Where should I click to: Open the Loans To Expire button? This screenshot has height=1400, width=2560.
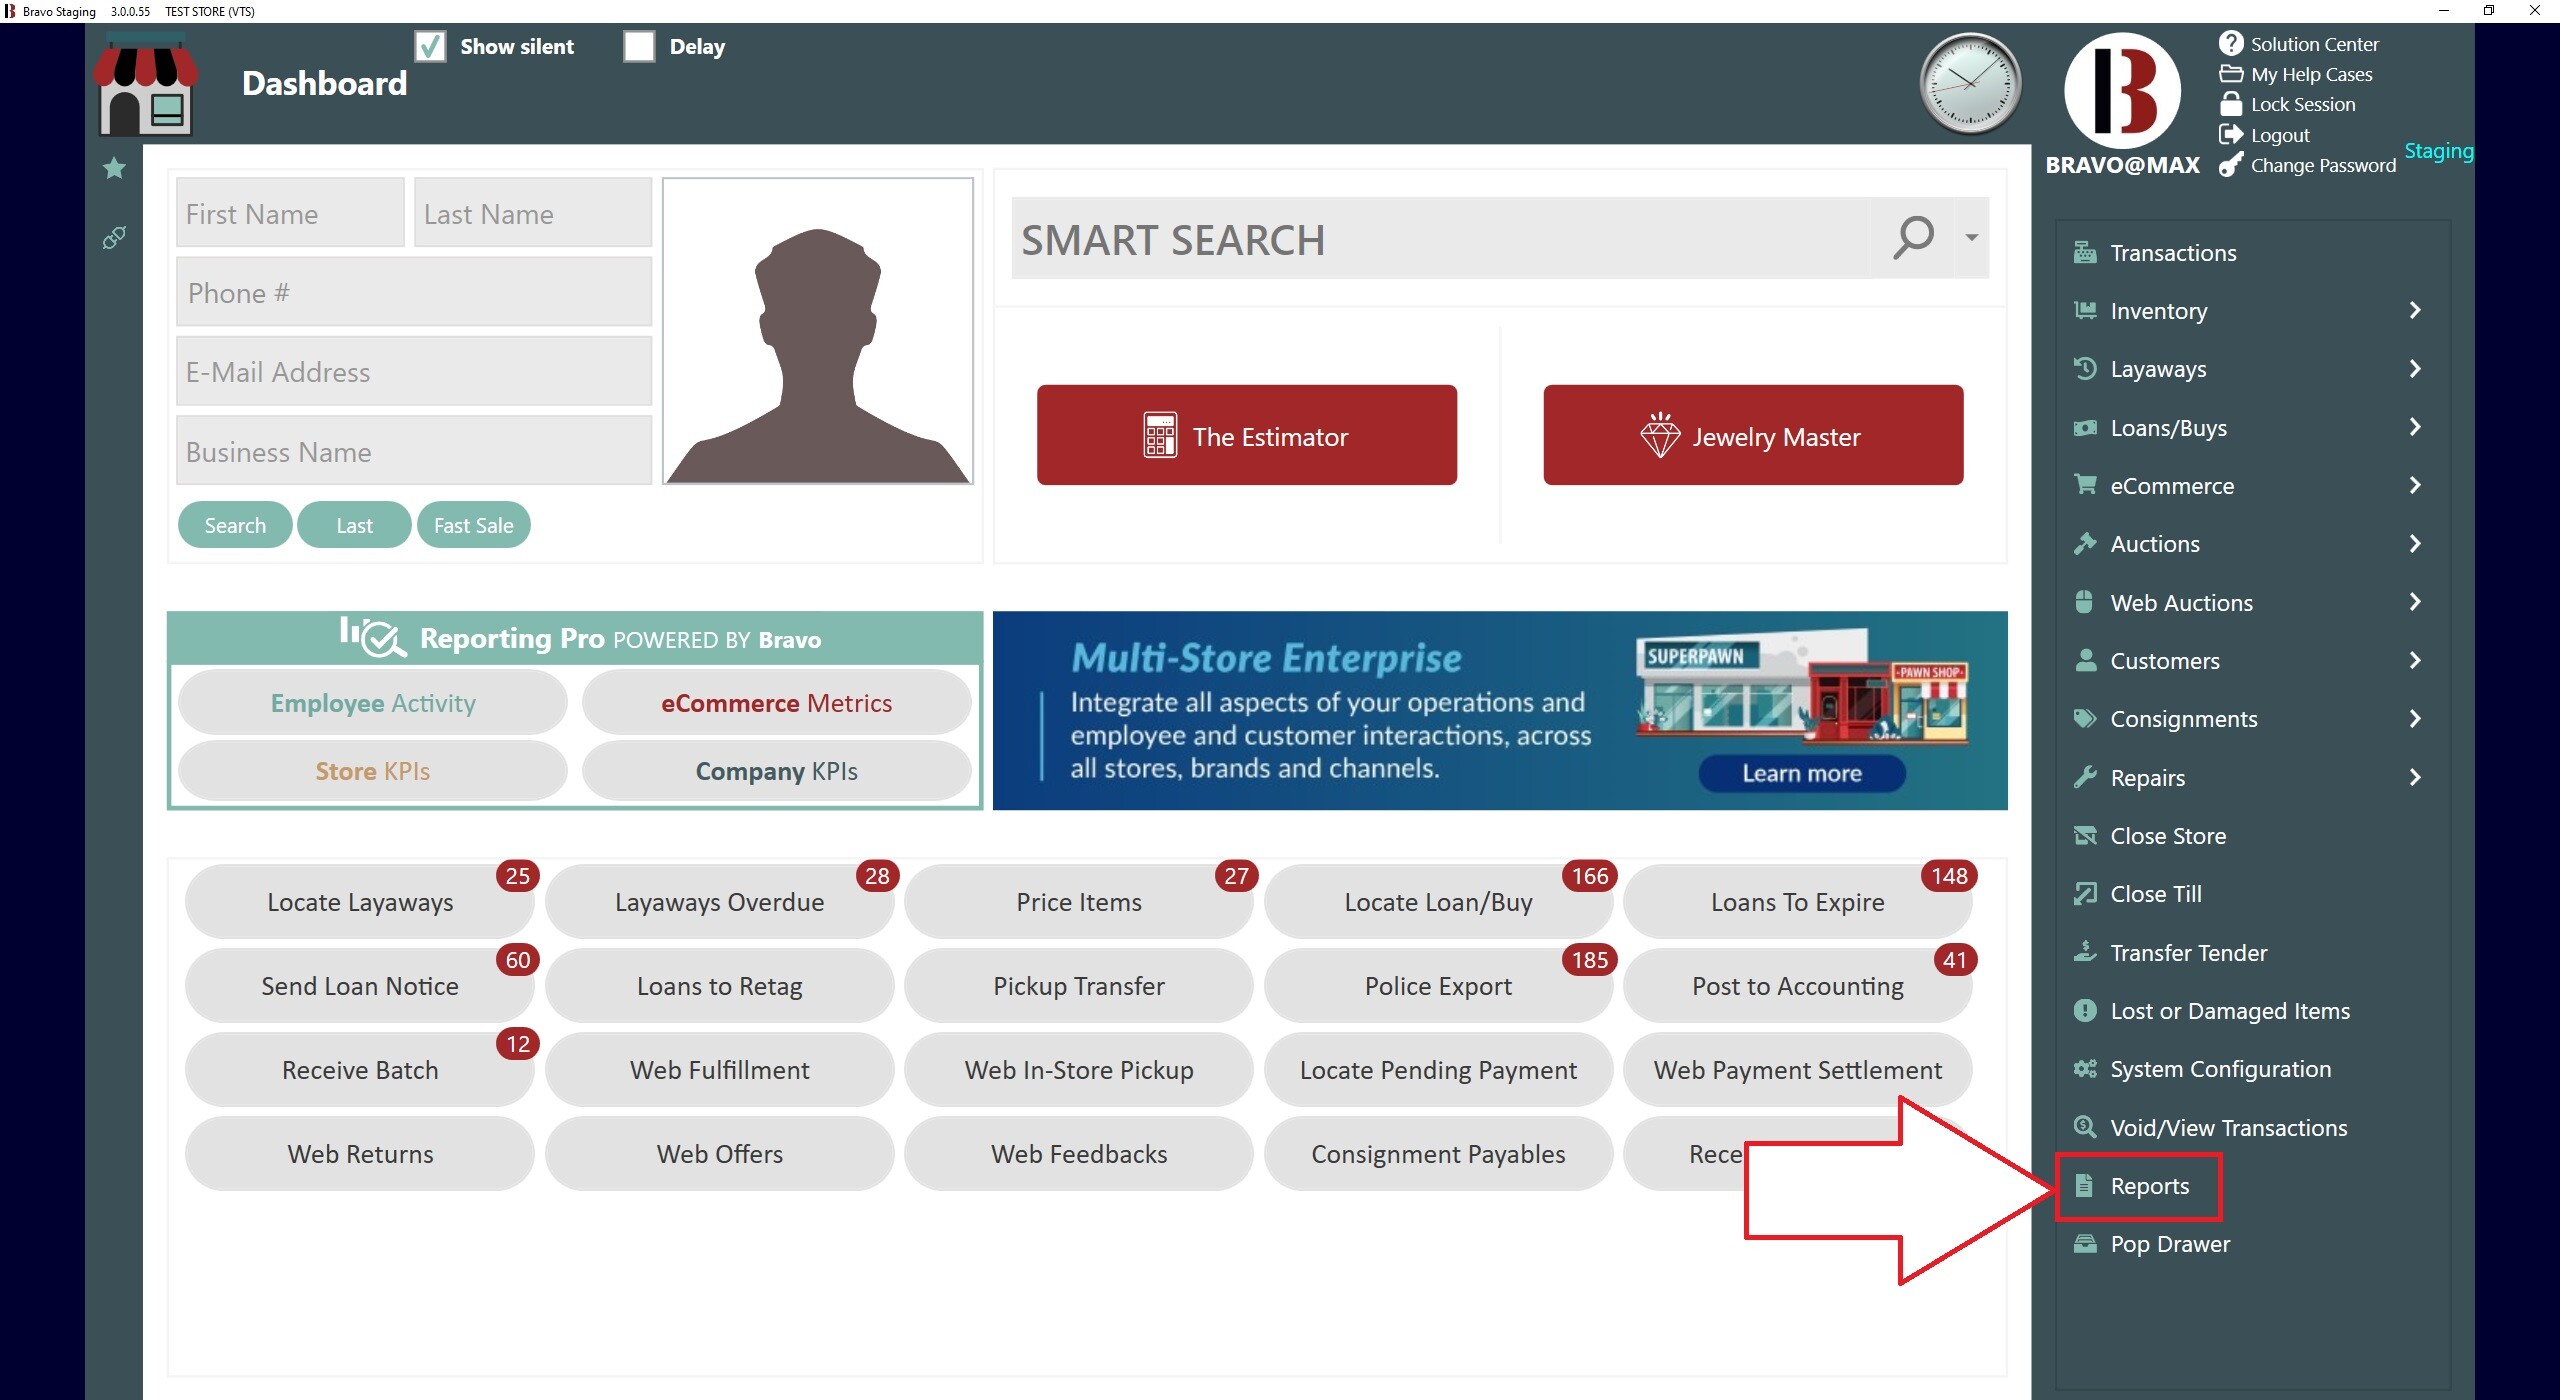[x=1797, y=902]
